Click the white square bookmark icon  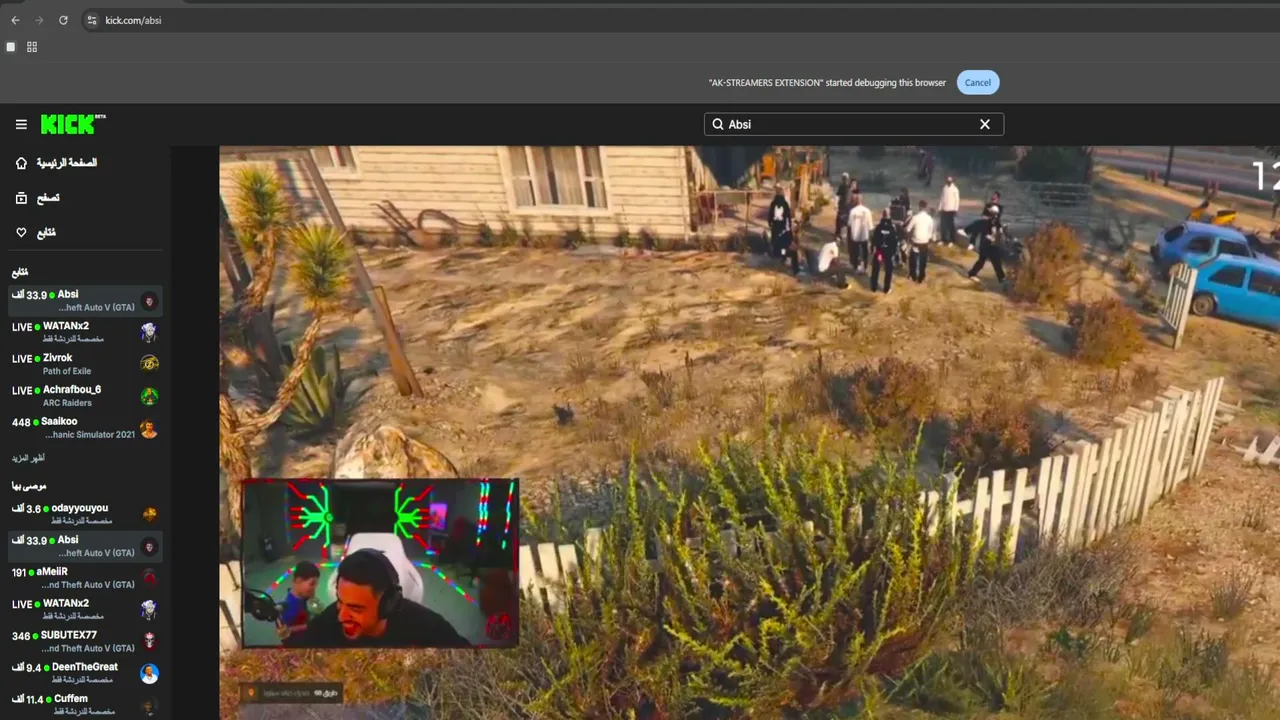point(11,47)
